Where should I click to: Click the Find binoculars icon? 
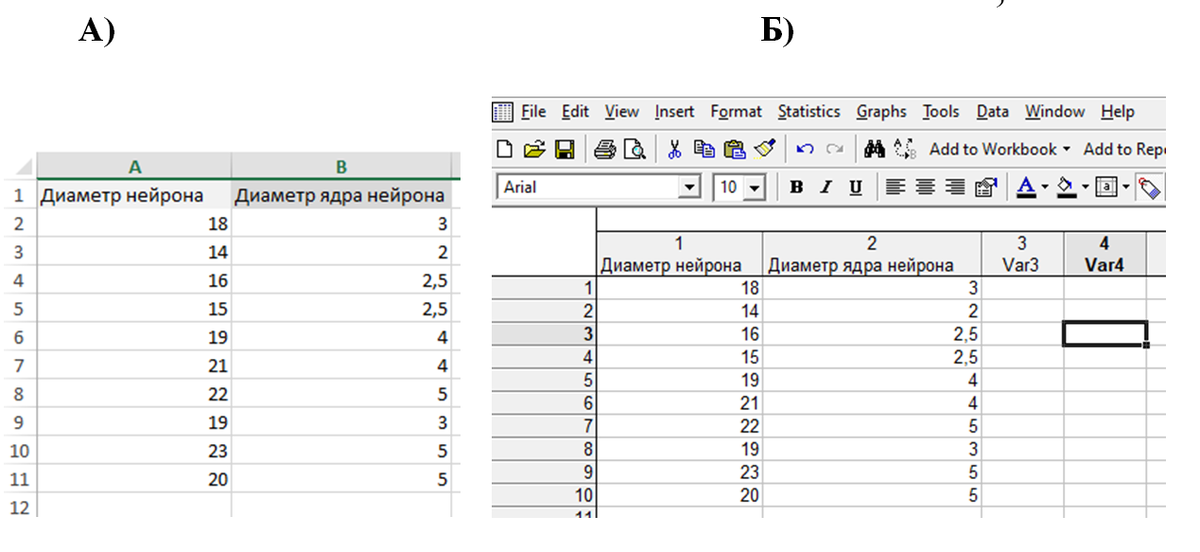875,150
